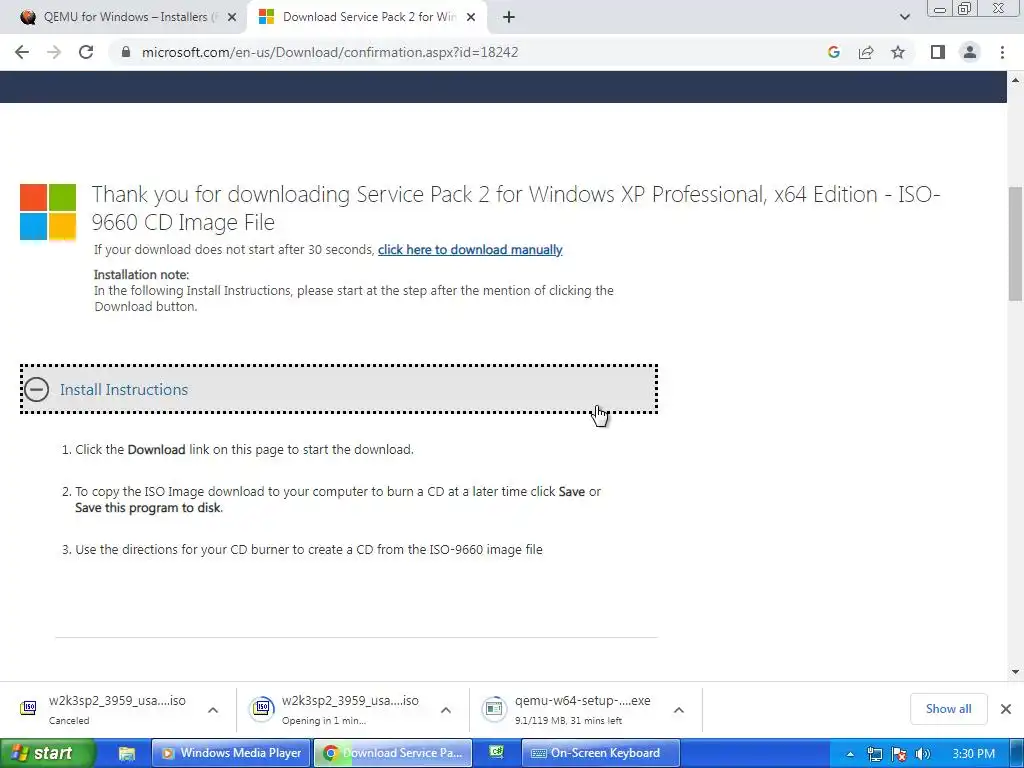Expand options for in-progress iso download
The image size is (1024, 768).
tap(446, 710)
